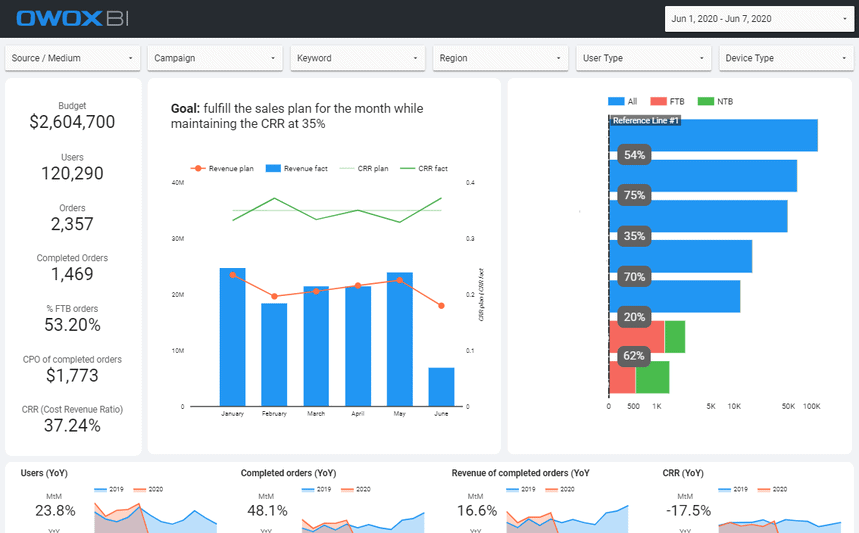Click the 20% funnel badge
Image resolution: width=859 pixels, height=533 pixels.
[634, 317]
